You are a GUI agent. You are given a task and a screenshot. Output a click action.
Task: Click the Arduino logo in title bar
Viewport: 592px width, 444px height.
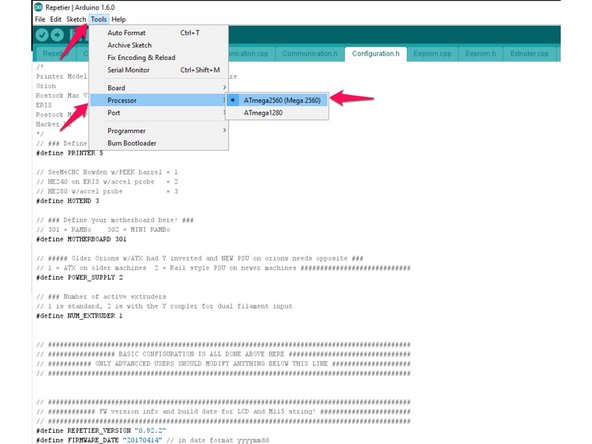click(x=39, y=7)
